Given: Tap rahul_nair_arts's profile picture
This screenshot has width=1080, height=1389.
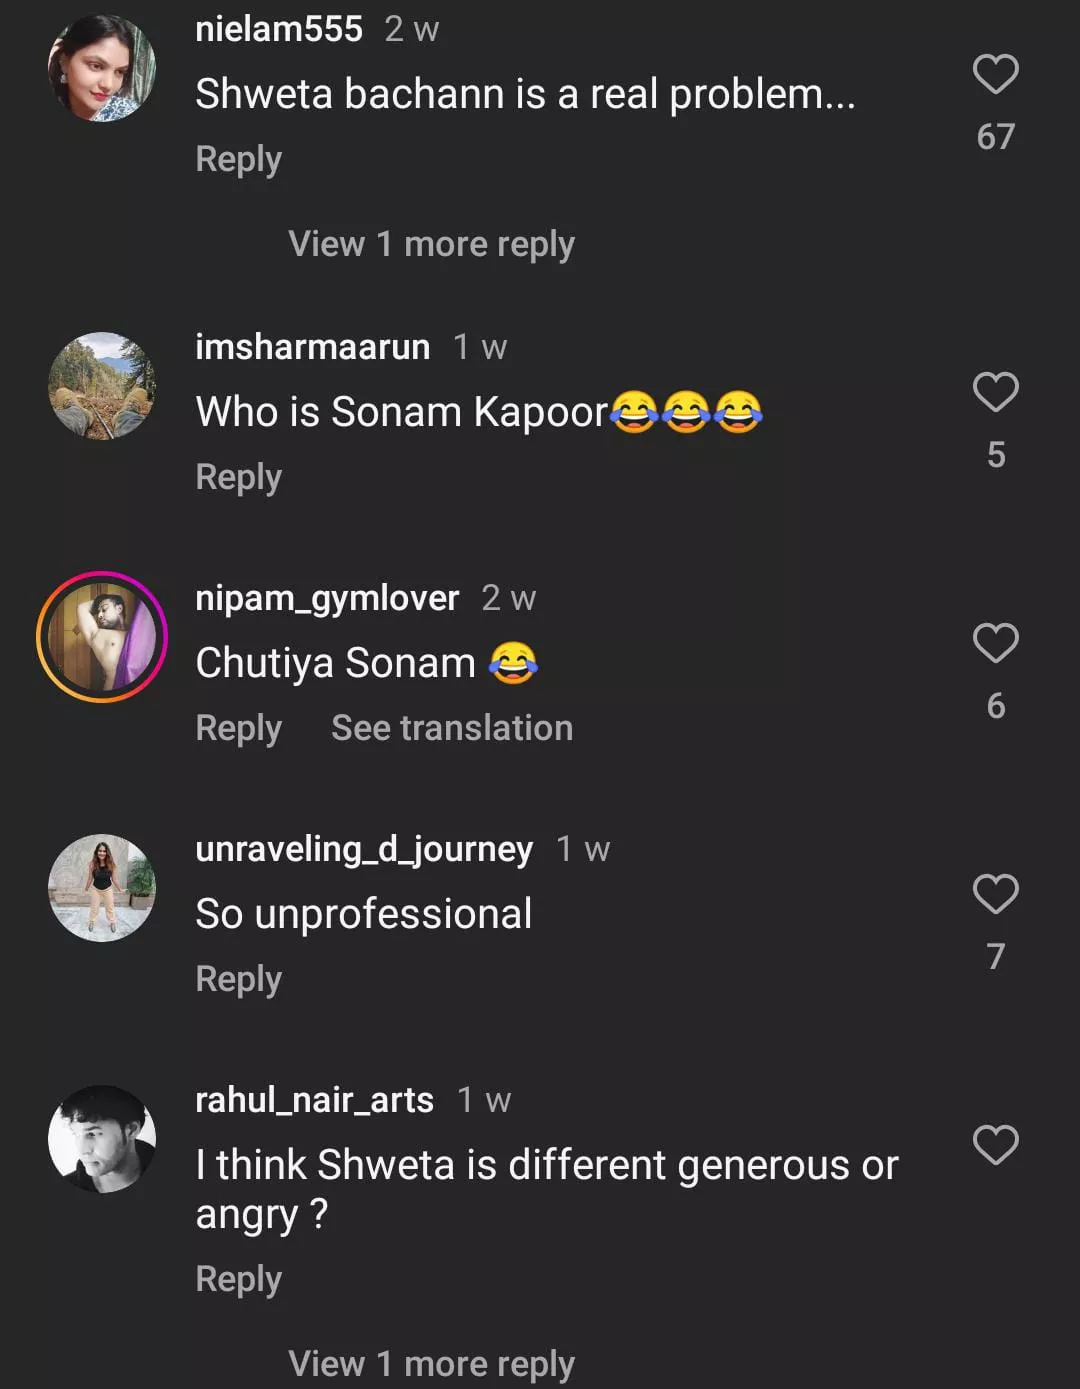Looking at the screenshot, I should coord(102,1139).
